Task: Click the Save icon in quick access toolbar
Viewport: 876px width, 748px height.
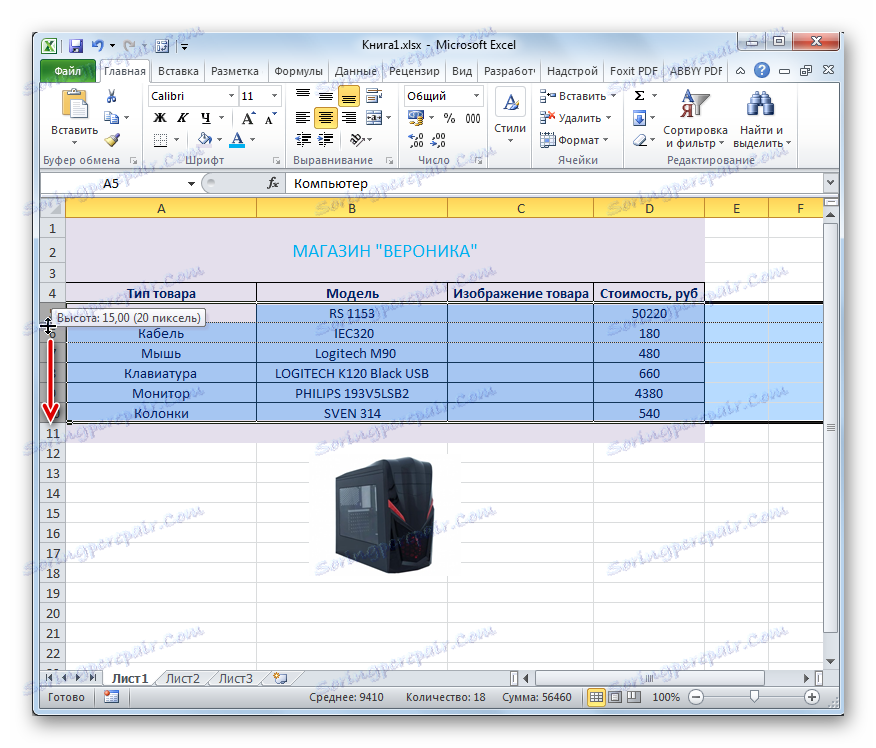Action: point(76,46)
